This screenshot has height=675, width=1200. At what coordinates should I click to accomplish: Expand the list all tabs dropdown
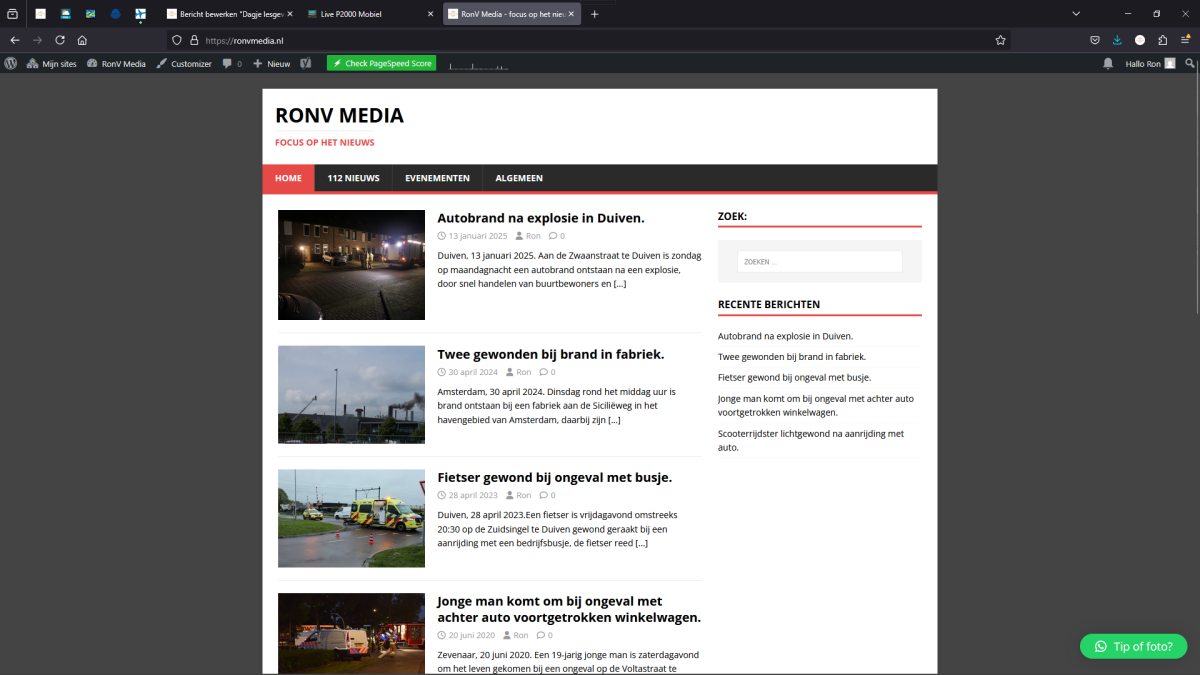point(1076,14)
